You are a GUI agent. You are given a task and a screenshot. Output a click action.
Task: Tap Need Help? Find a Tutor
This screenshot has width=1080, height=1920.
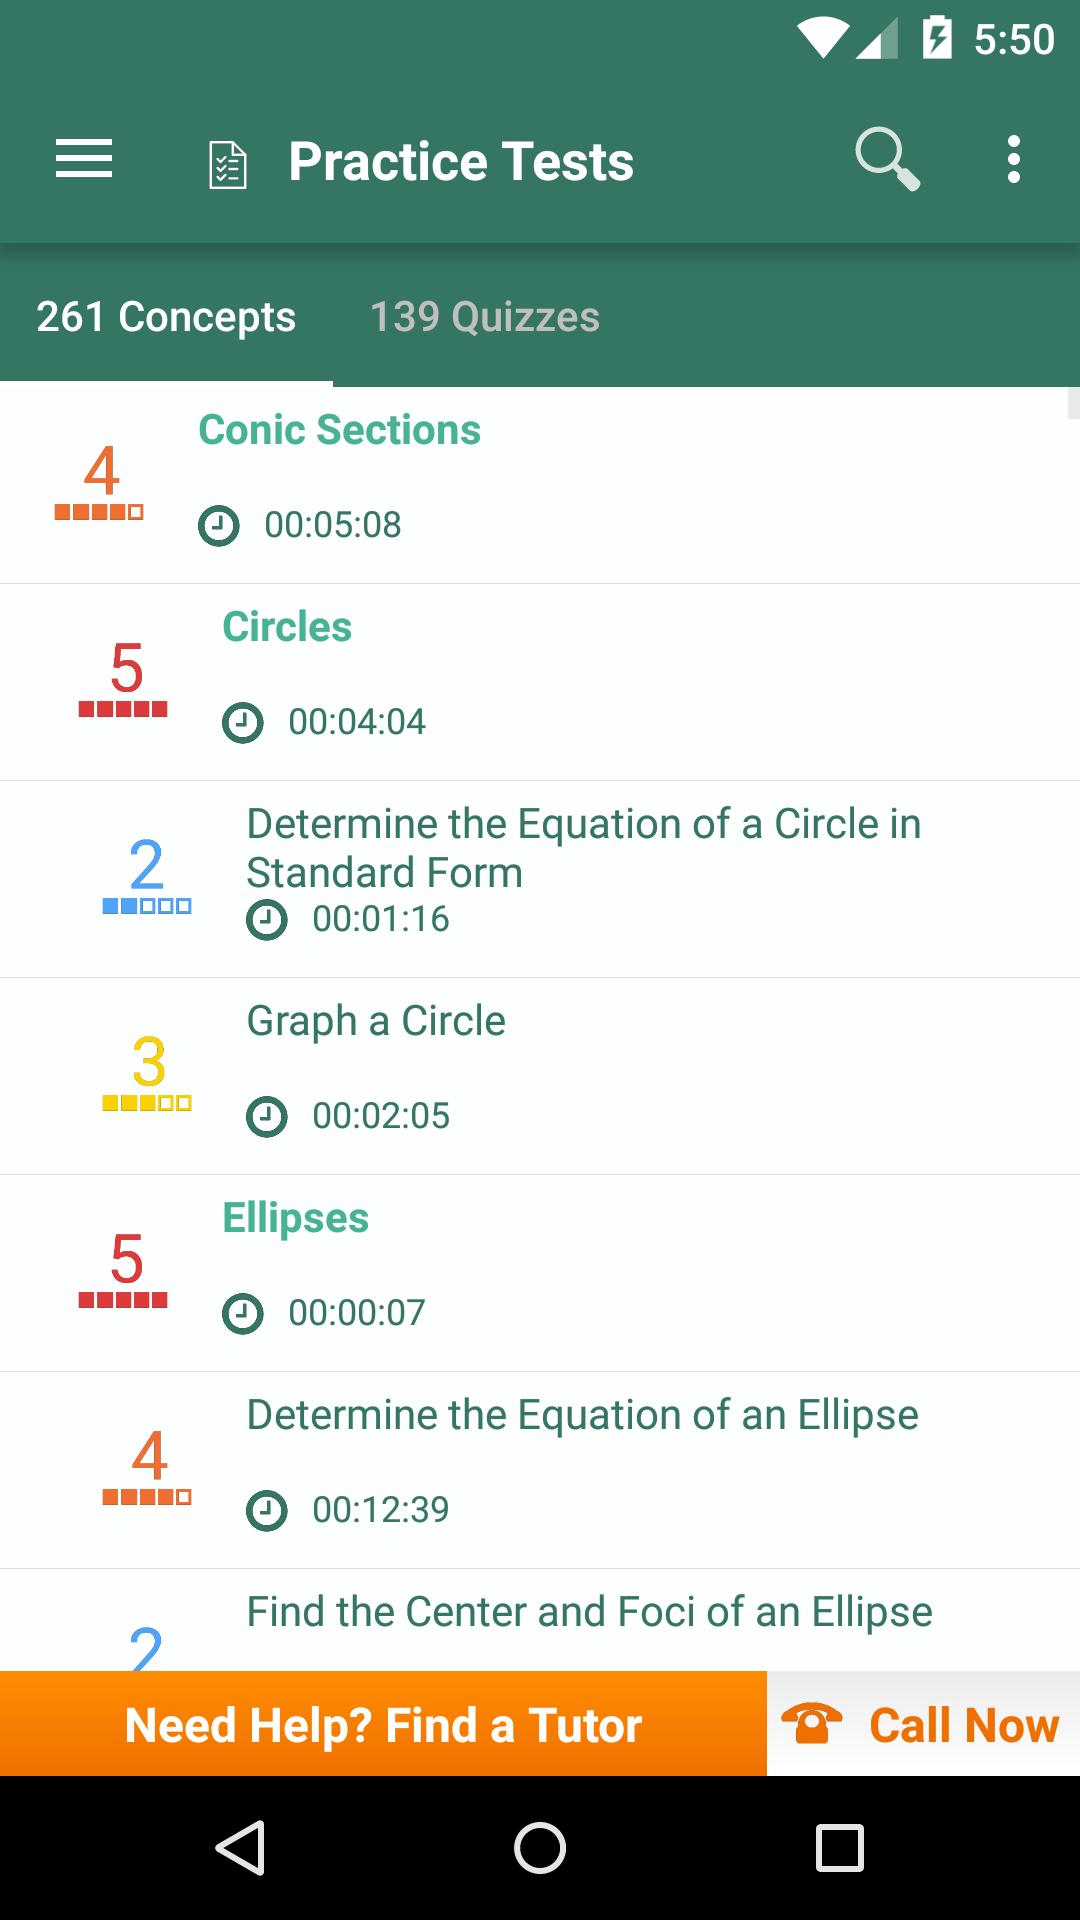click(x=383, y=1724)
